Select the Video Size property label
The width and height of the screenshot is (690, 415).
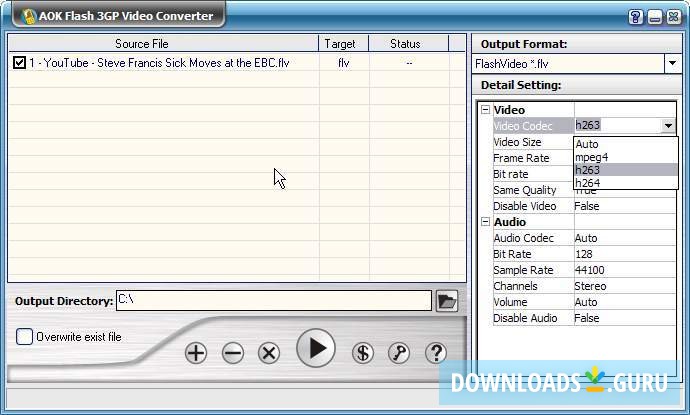coord(517,142)
